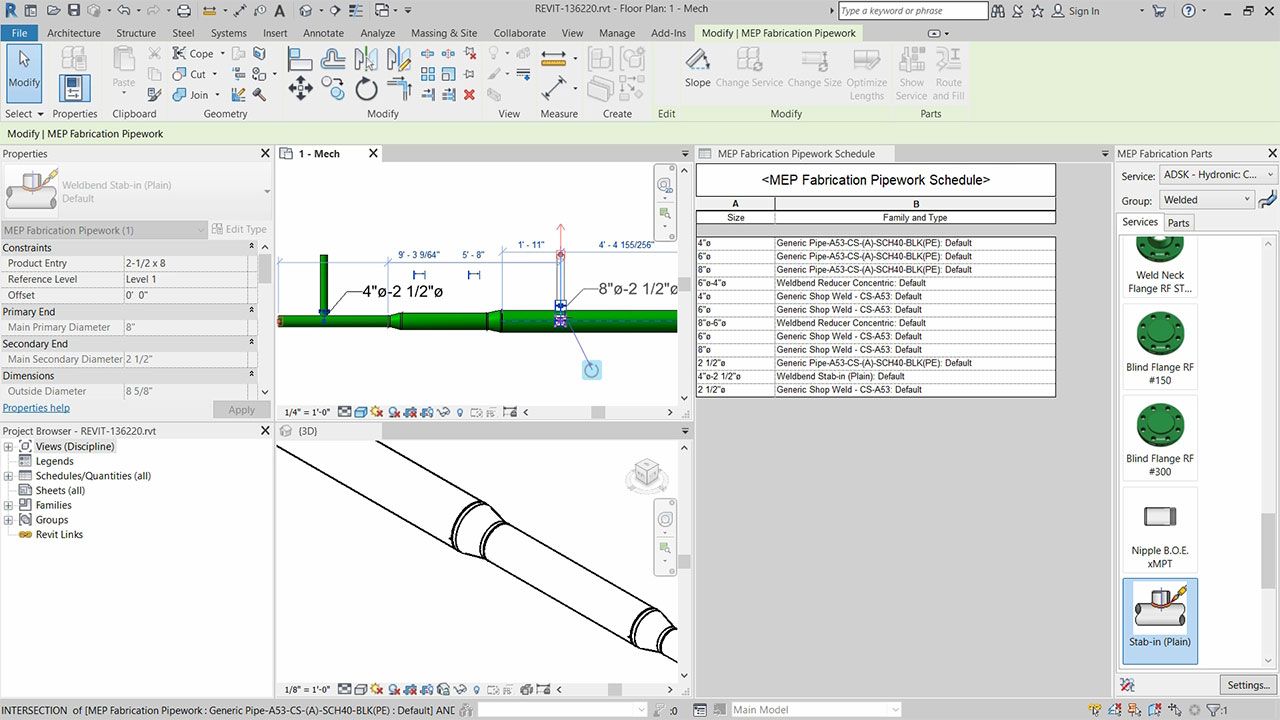Toggle Sun Path in Mech view bar

pyautogui.click(x=377, y=412)
